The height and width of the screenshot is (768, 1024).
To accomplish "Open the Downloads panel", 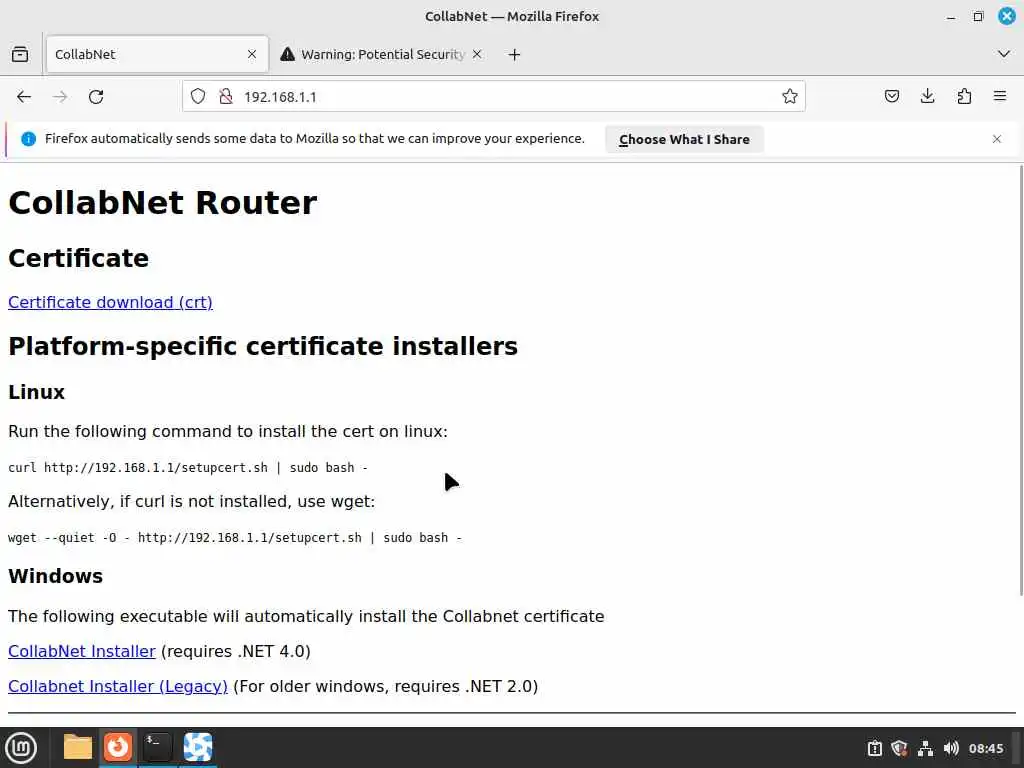I will [x=927, y=97].
